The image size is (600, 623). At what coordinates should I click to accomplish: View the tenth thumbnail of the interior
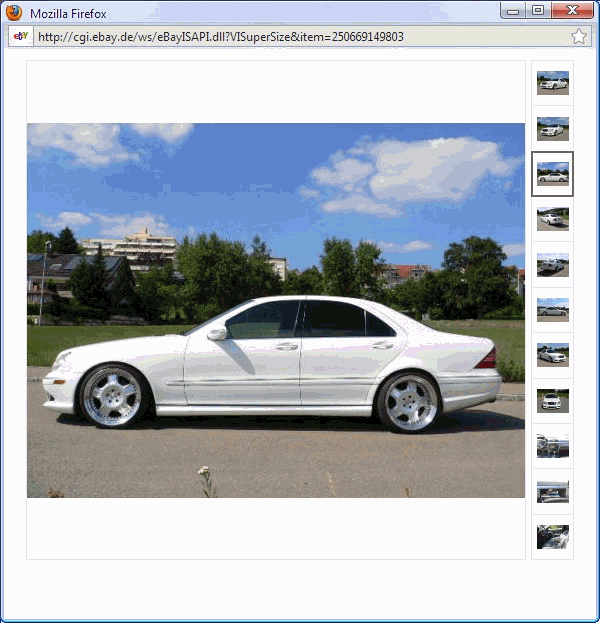pyautogui.click(x=553, y=491)
